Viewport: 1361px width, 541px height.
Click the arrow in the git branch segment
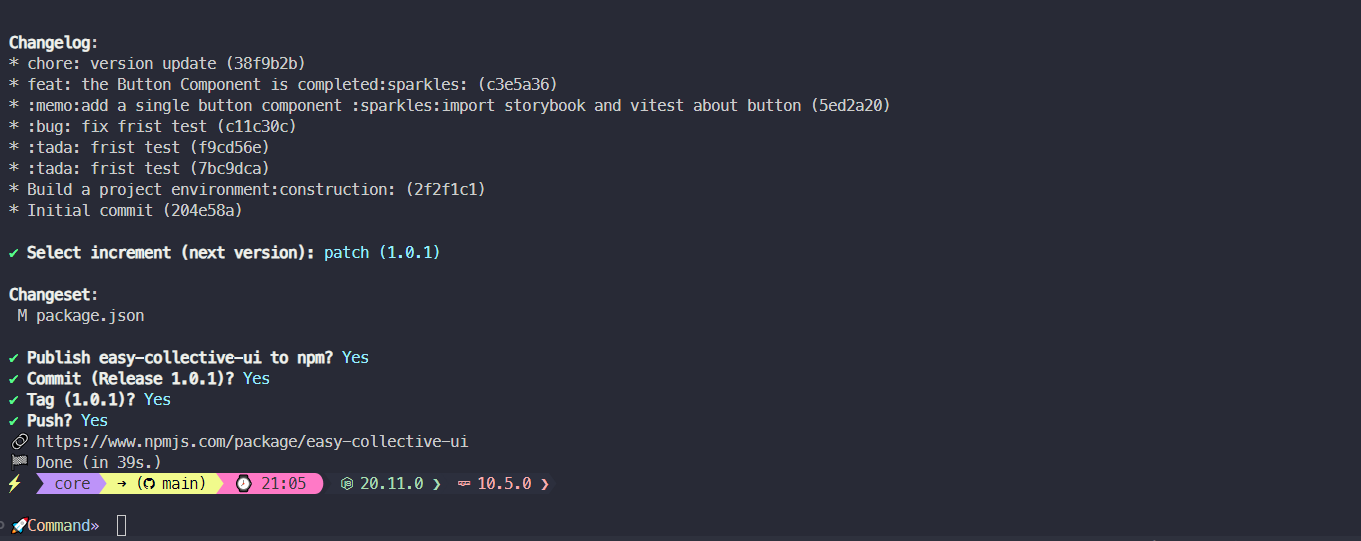pos(121,484)
